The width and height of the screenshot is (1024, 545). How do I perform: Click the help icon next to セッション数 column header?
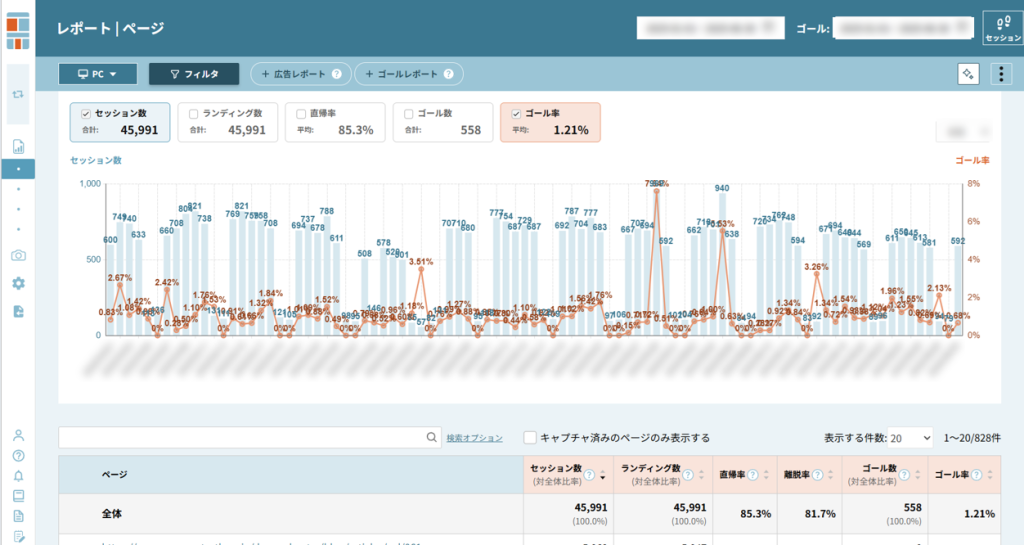pos(589,475)
